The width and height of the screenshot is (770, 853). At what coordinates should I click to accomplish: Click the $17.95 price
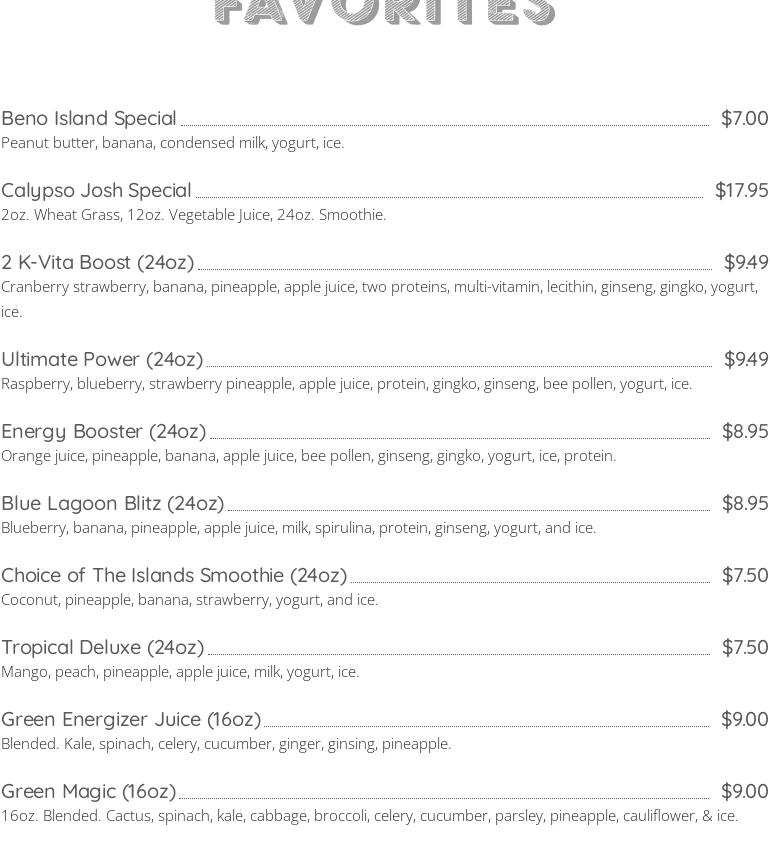pos(741,190)
